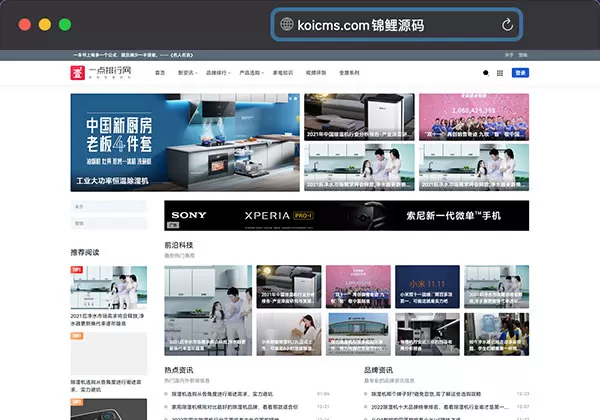Viewport: 600px width, 420px height.
Task: Open the 全屋系列 nav item
Action: coord(349,73)
